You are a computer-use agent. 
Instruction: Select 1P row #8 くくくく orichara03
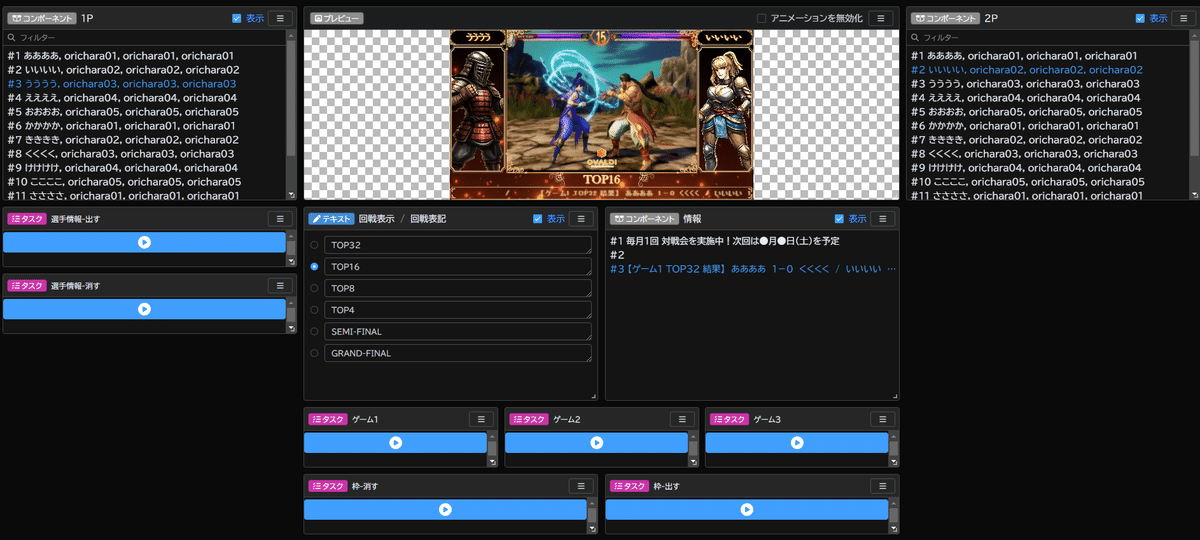click(145, 154)
